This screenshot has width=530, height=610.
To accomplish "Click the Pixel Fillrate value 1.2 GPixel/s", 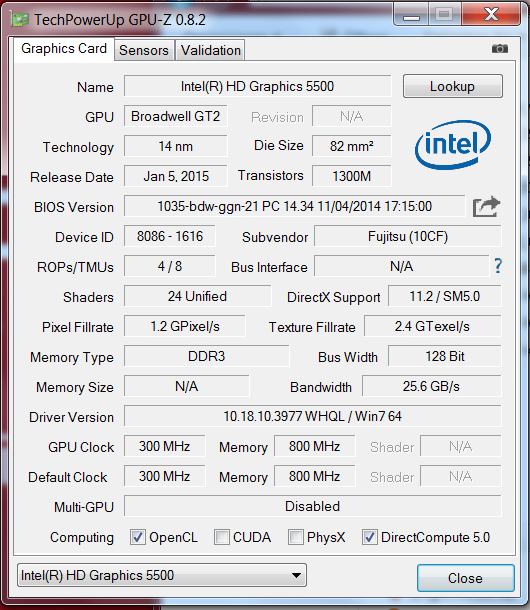I will tap(185, 326).
